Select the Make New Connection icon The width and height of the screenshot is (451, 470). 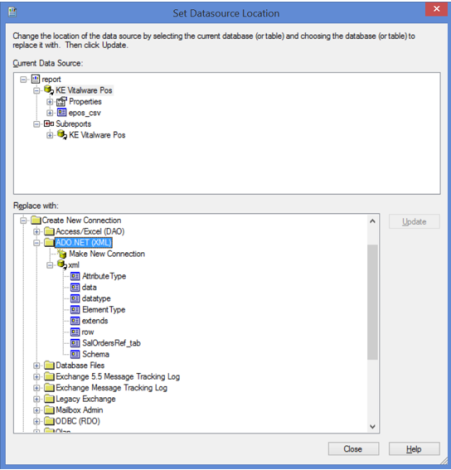(62, 254)
